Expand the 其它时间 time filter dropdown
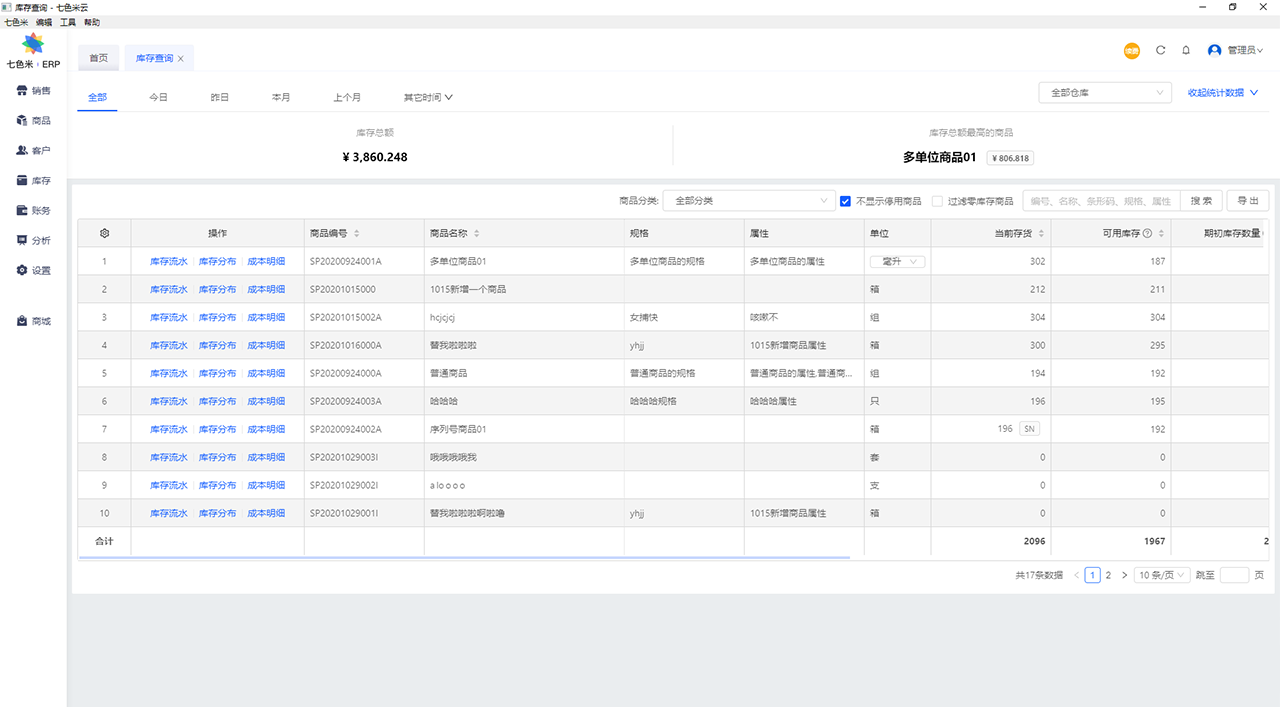Screen dimensions: 1280x720 click(427, 97)
